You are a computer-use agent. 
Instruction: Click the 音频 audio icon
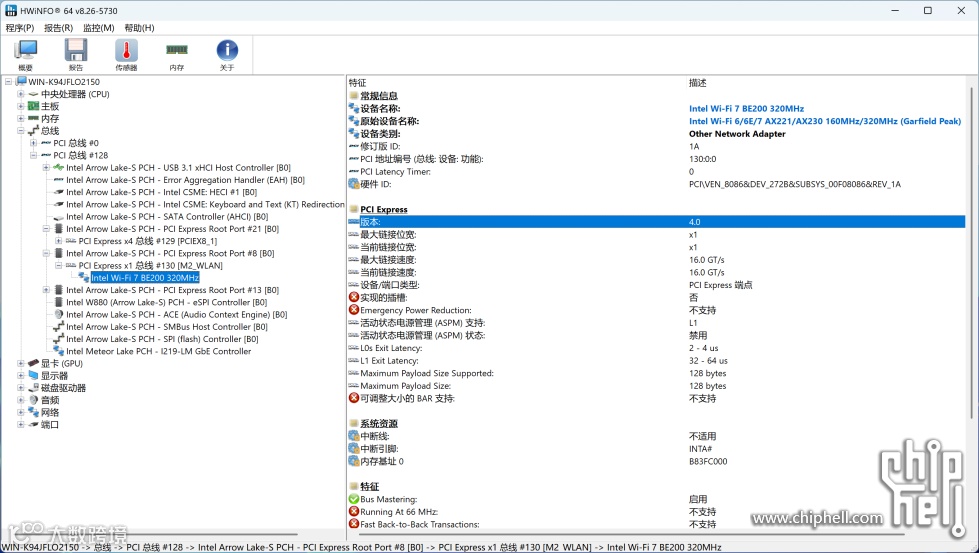pyautogui.click(x=34, y=400)
